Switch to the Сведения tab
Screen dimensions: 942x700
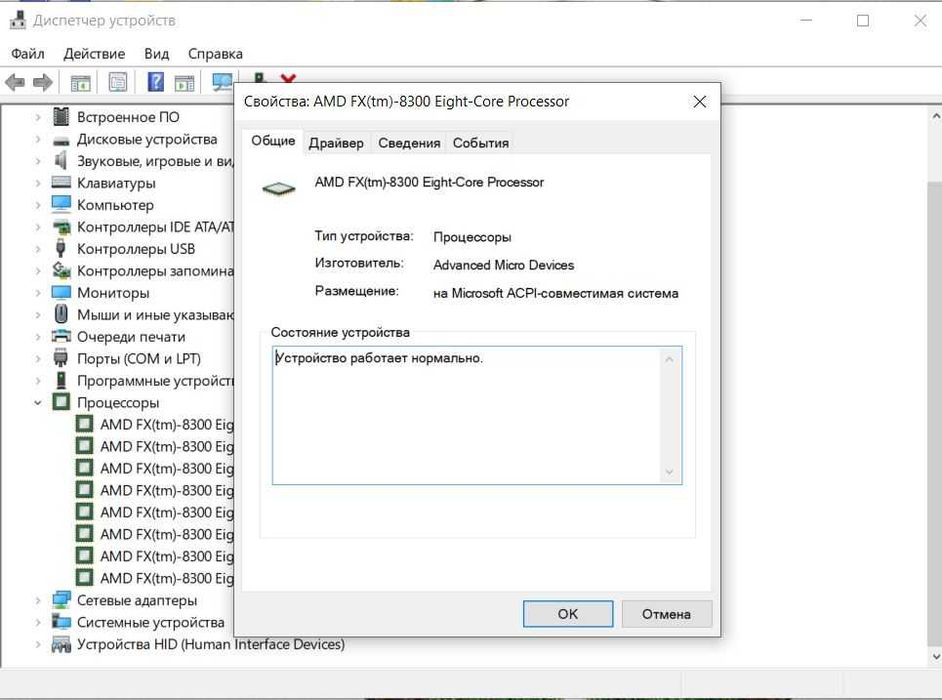tap(409, 143)
